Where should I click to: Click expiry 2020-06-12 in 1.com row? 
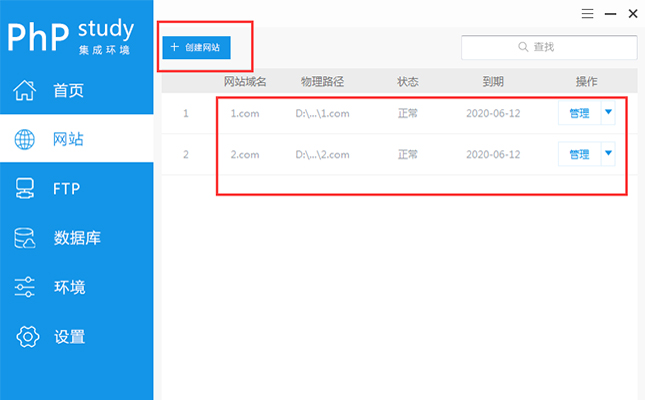click(x=493, y=113)
